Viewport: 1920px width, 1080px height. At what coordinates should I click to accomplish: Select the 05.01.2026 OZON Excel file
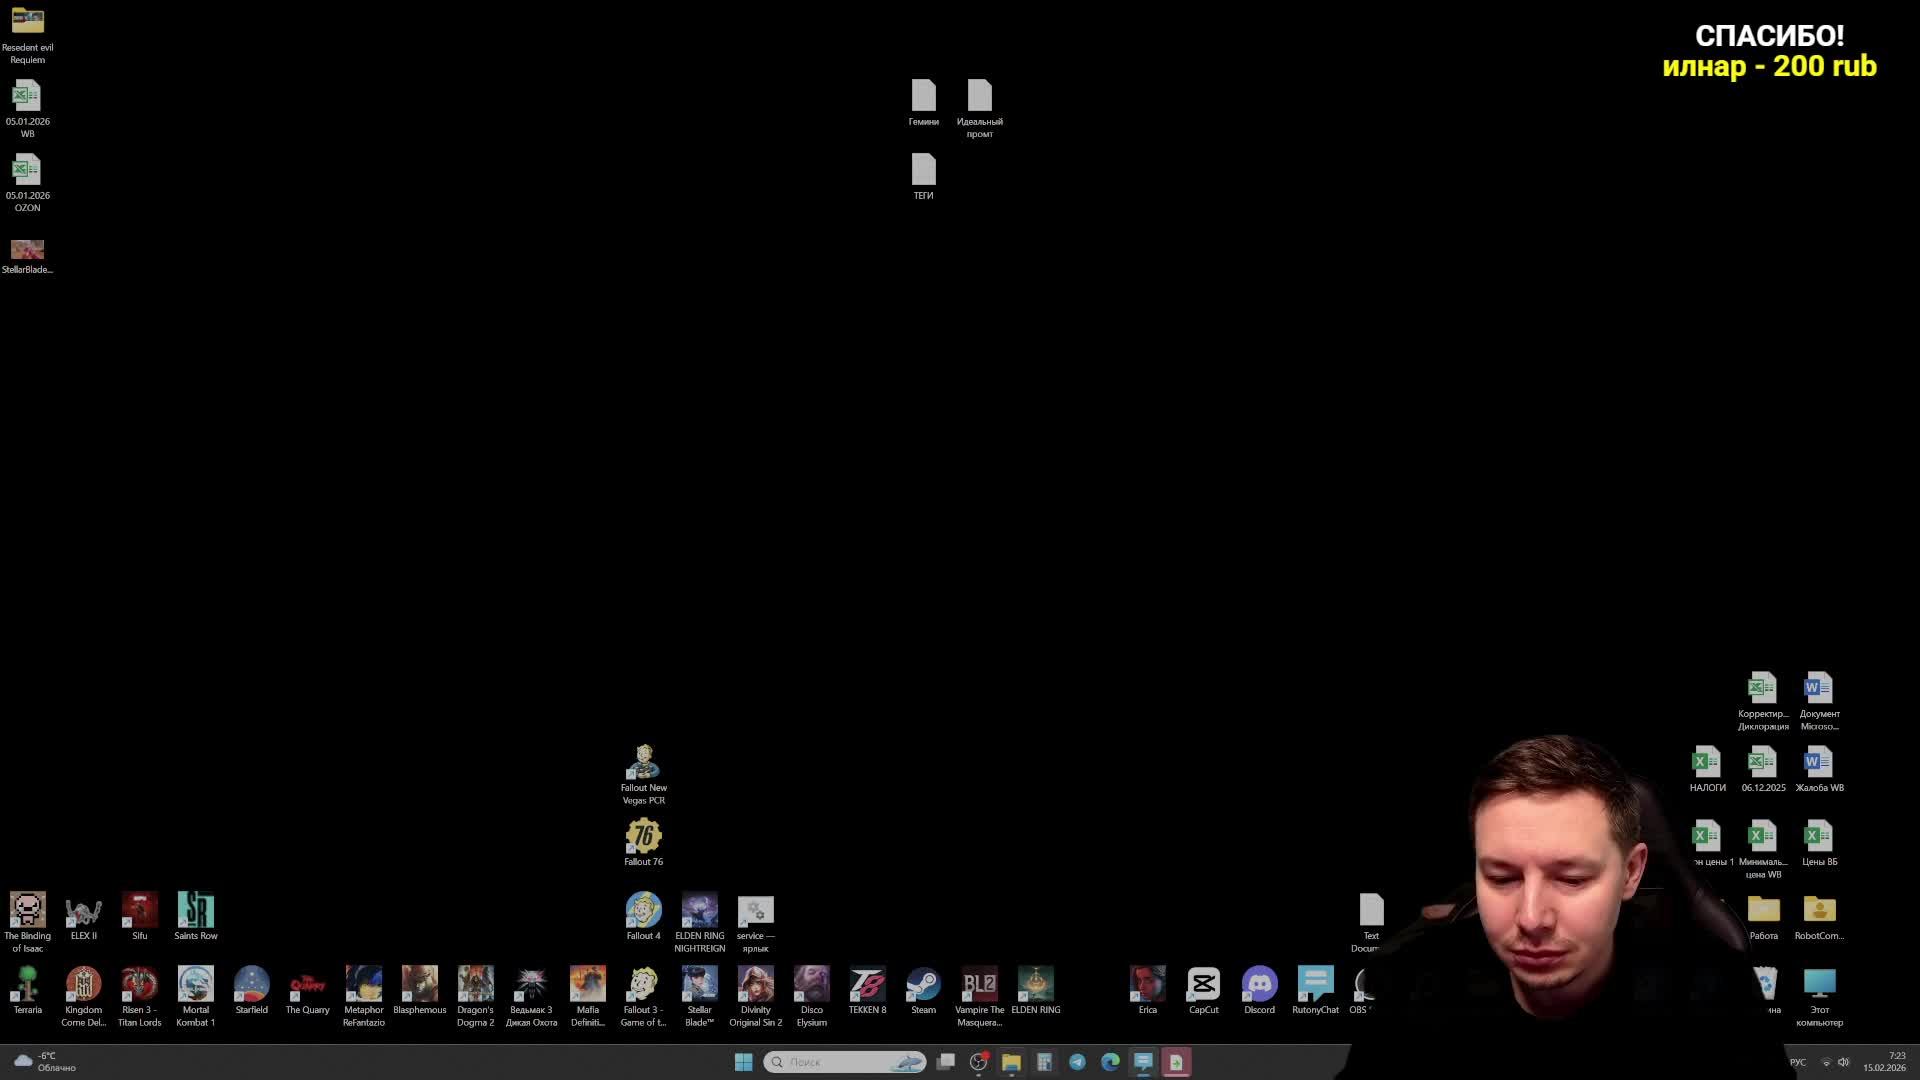tap(27, 171)
